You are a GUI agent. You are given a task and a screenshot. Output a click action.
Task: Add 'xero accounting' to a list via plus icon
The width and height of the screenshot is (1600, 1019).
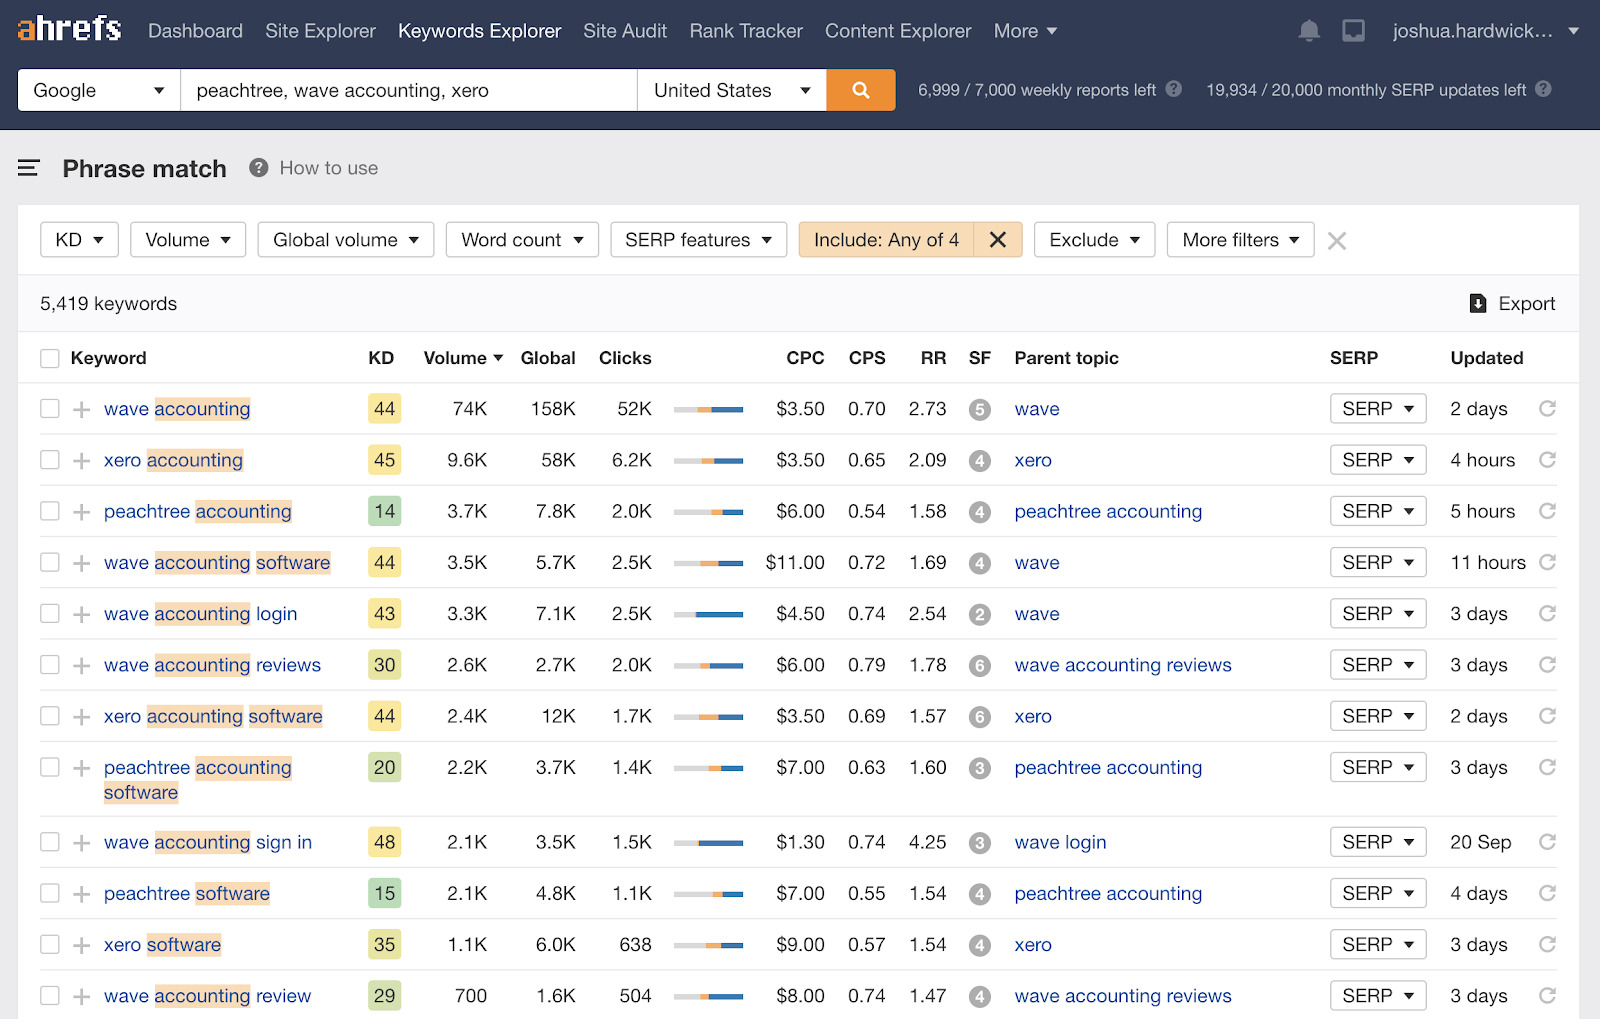[x=80, y=460]
